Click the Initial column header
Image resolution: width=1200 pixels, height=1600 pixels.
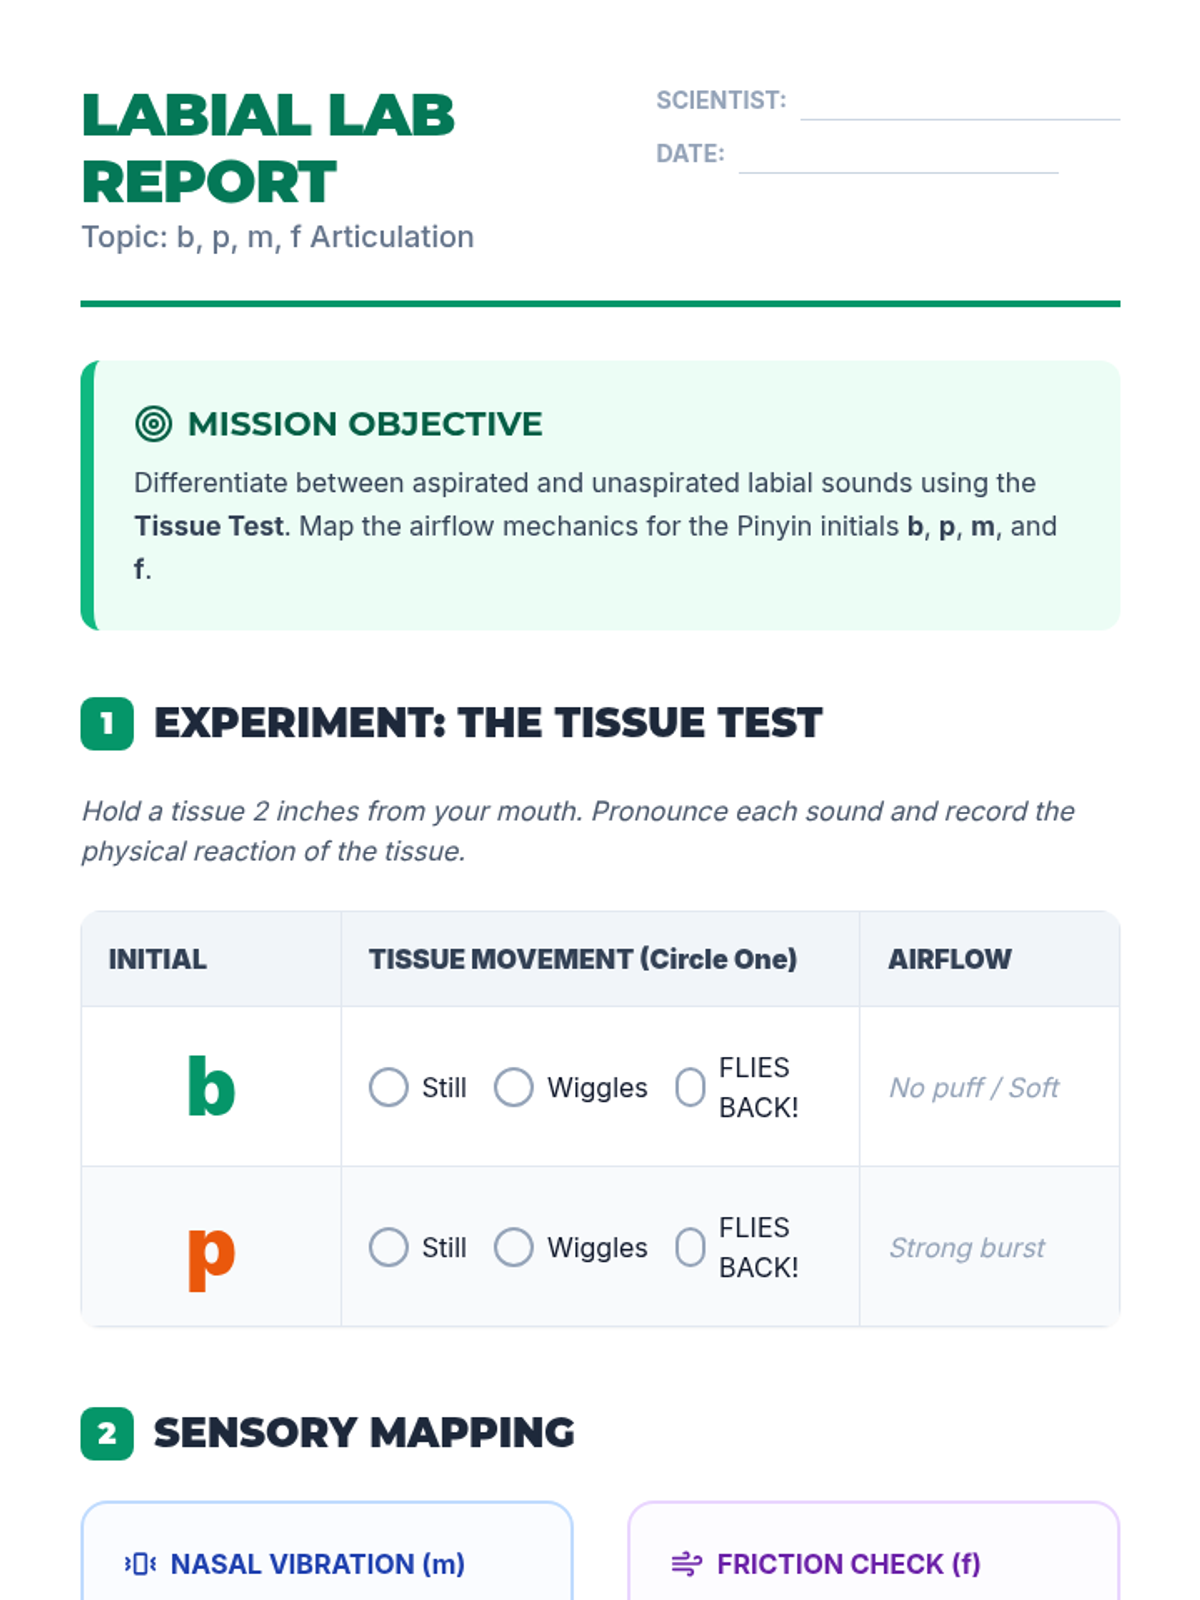(158, 959)
